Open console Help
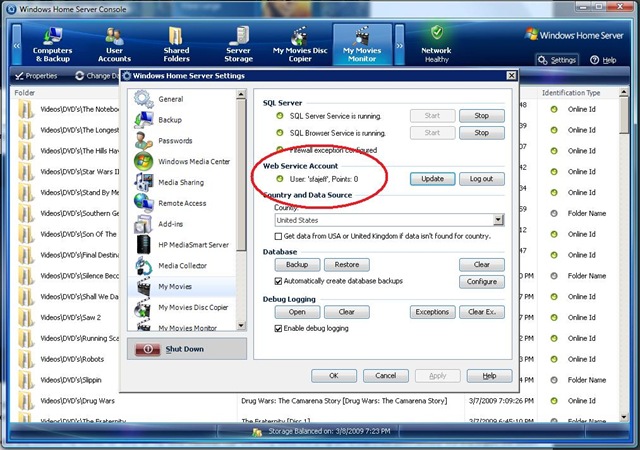 pos(603,60)
